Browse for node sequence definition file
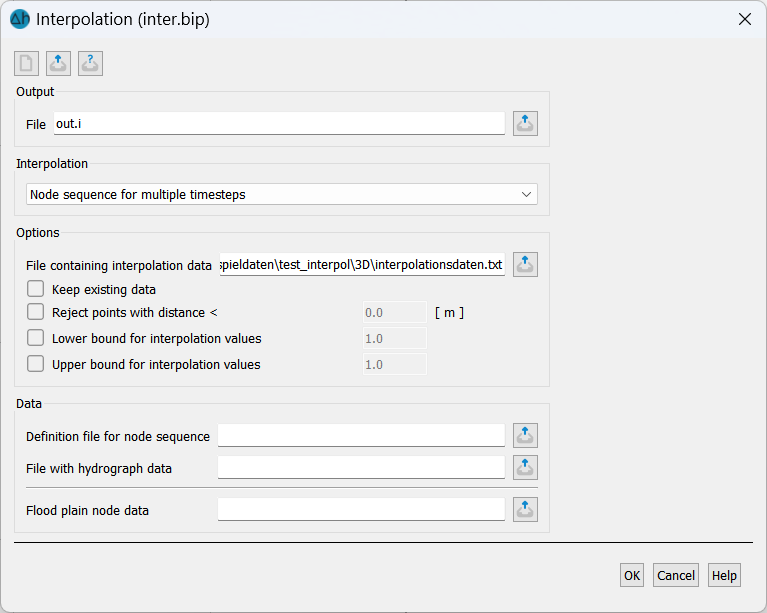The height and width of the screenshot is (613, 767). tap(525, 435)
